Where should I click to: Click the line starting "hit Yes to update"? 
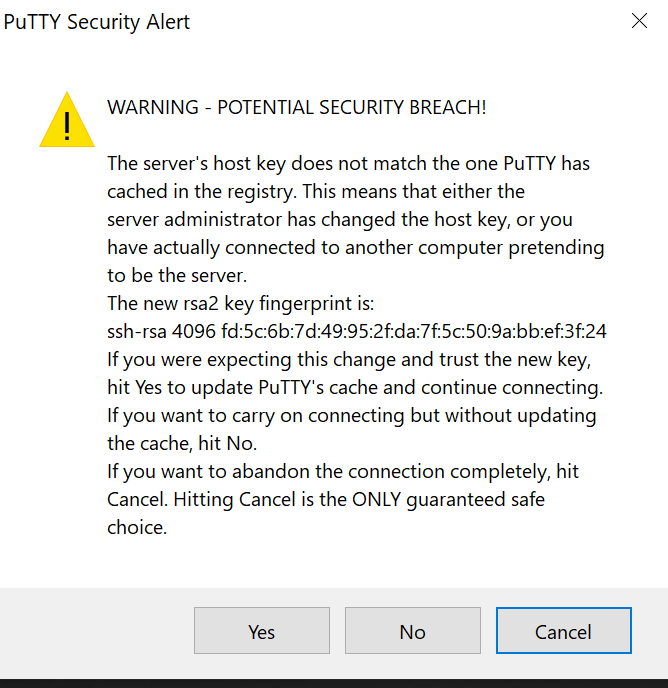pyautogui.click(x=354, y=387)
